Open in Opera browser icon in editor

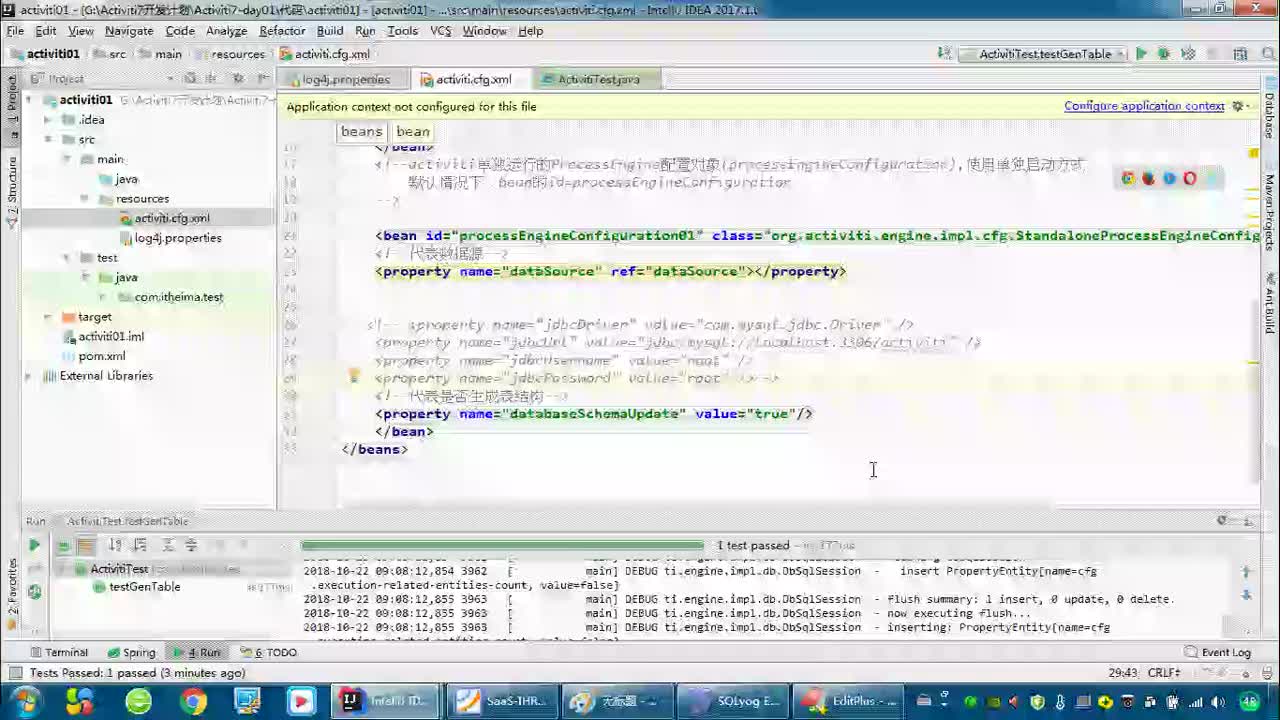point(1190,178)
